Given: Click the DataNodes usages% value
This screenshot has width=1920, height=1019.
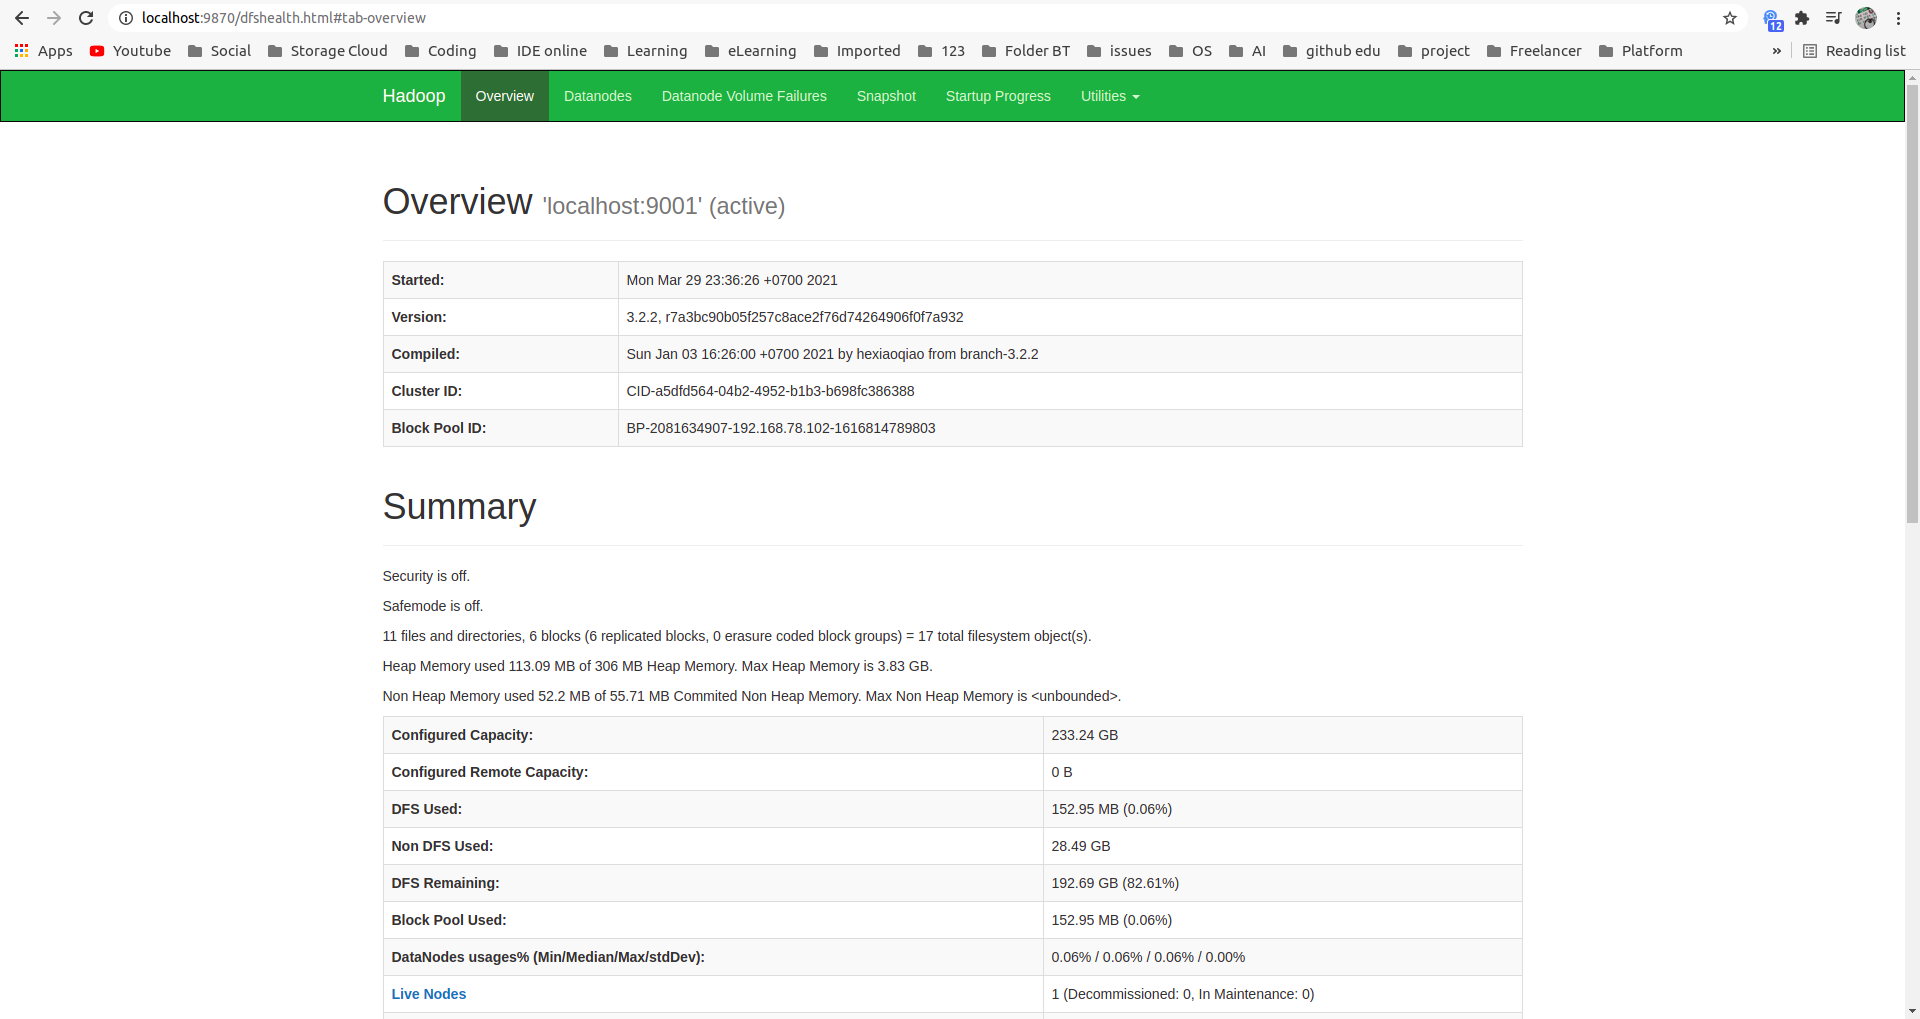Looking at the screenshot, I should point(1148,957).
